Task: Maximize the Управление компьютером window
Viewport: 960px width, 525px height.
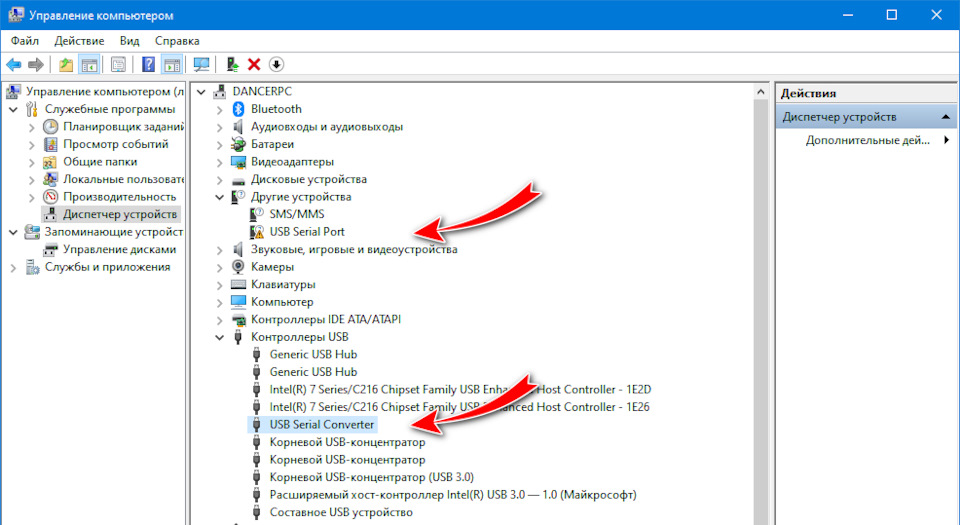Action: click(892, 15)
